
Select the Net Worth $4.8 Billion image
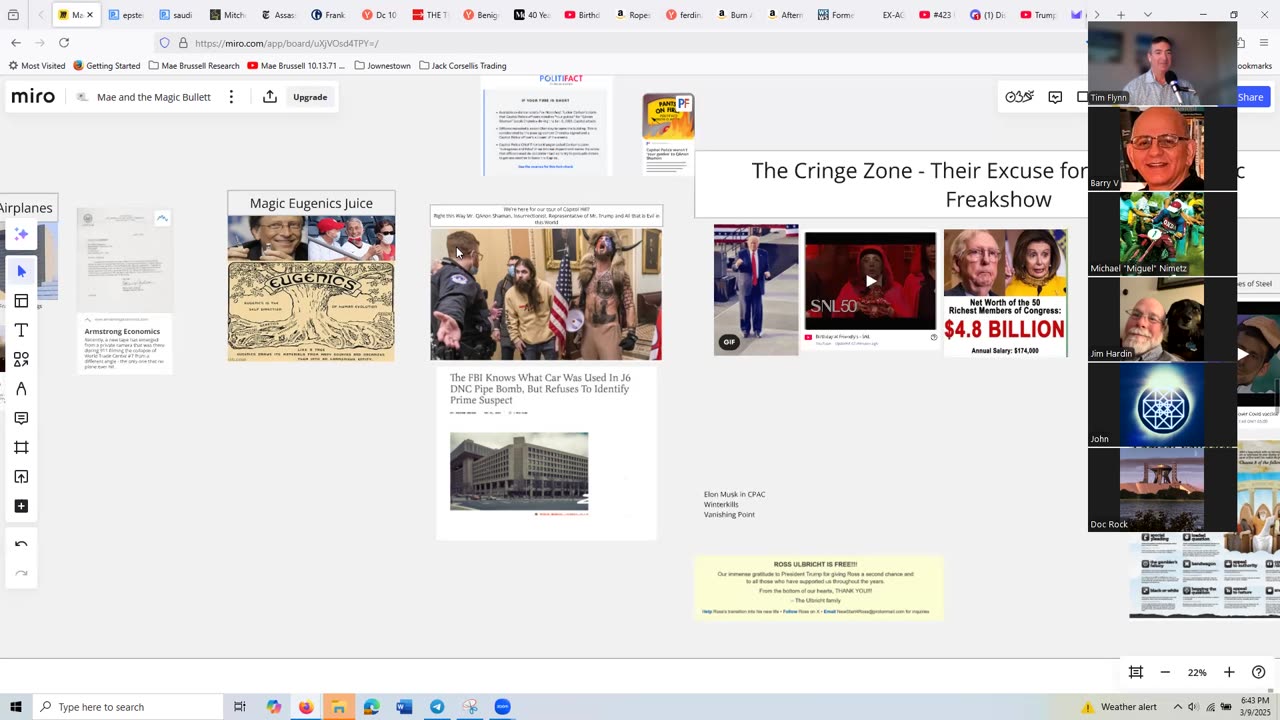coord(1005,293)
